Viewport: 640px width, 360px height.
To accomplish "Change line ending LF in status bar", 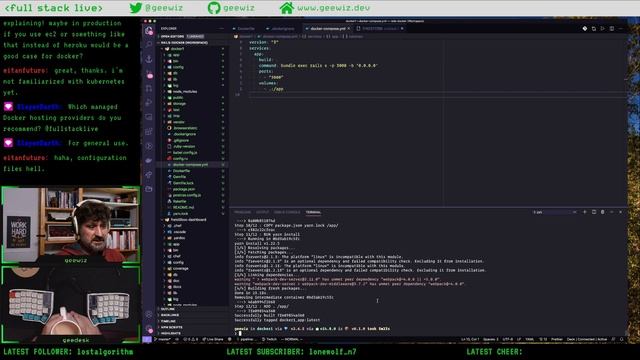I will [x=519, y=339].
